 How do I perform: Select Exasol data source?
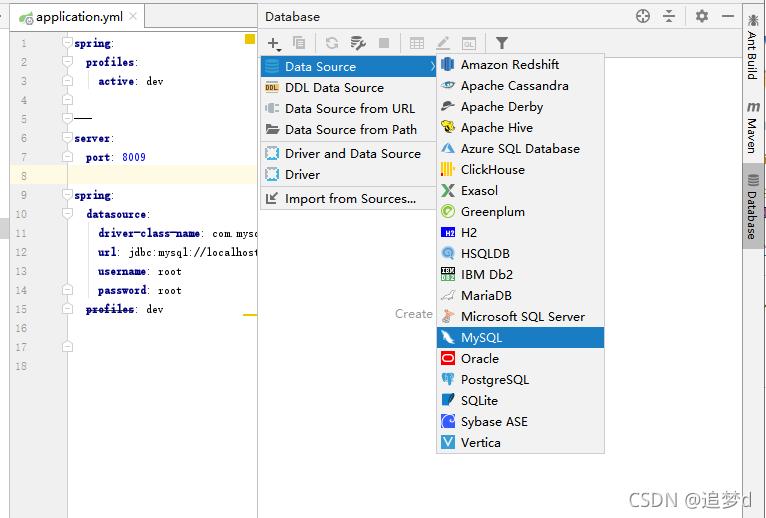pyautogui.click(x=520, y=191)
